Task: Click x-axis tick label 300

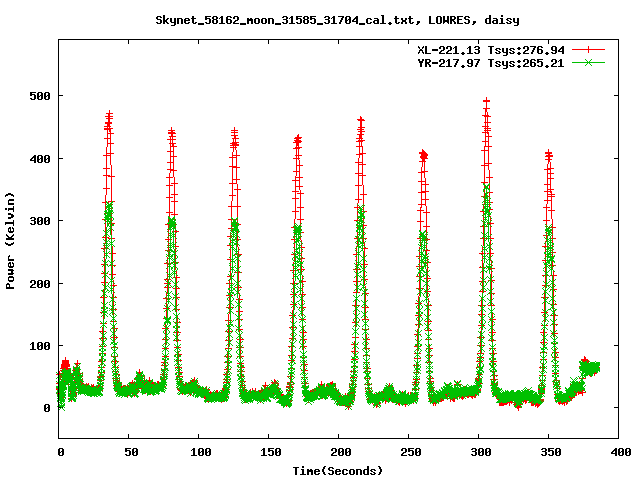Action: [481, 452]
